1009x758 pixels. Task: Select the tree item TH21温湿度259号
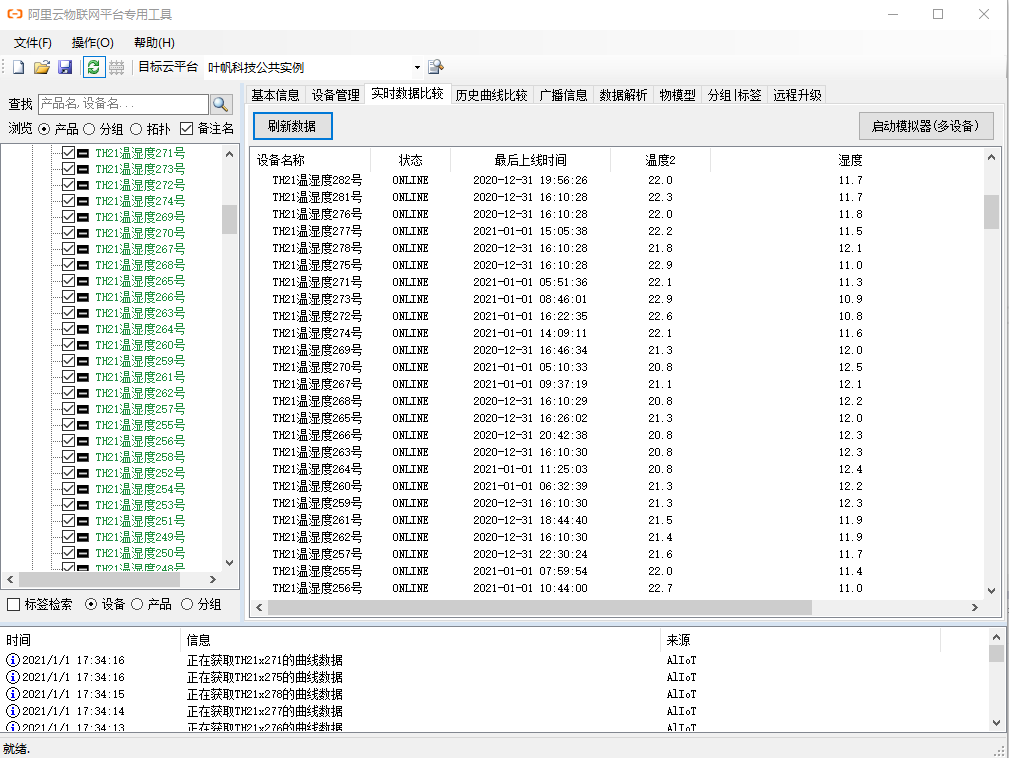click(x=140, y=361)
